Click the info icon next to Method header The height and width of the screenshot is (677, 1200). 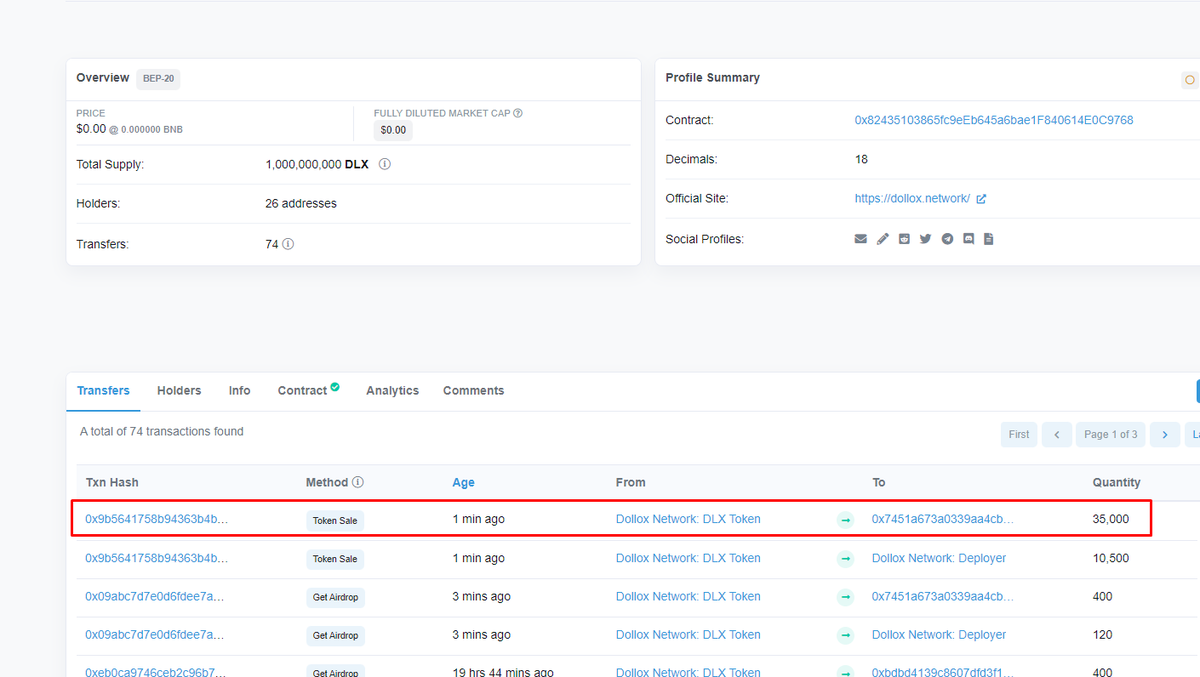click(x=358, y=482)
